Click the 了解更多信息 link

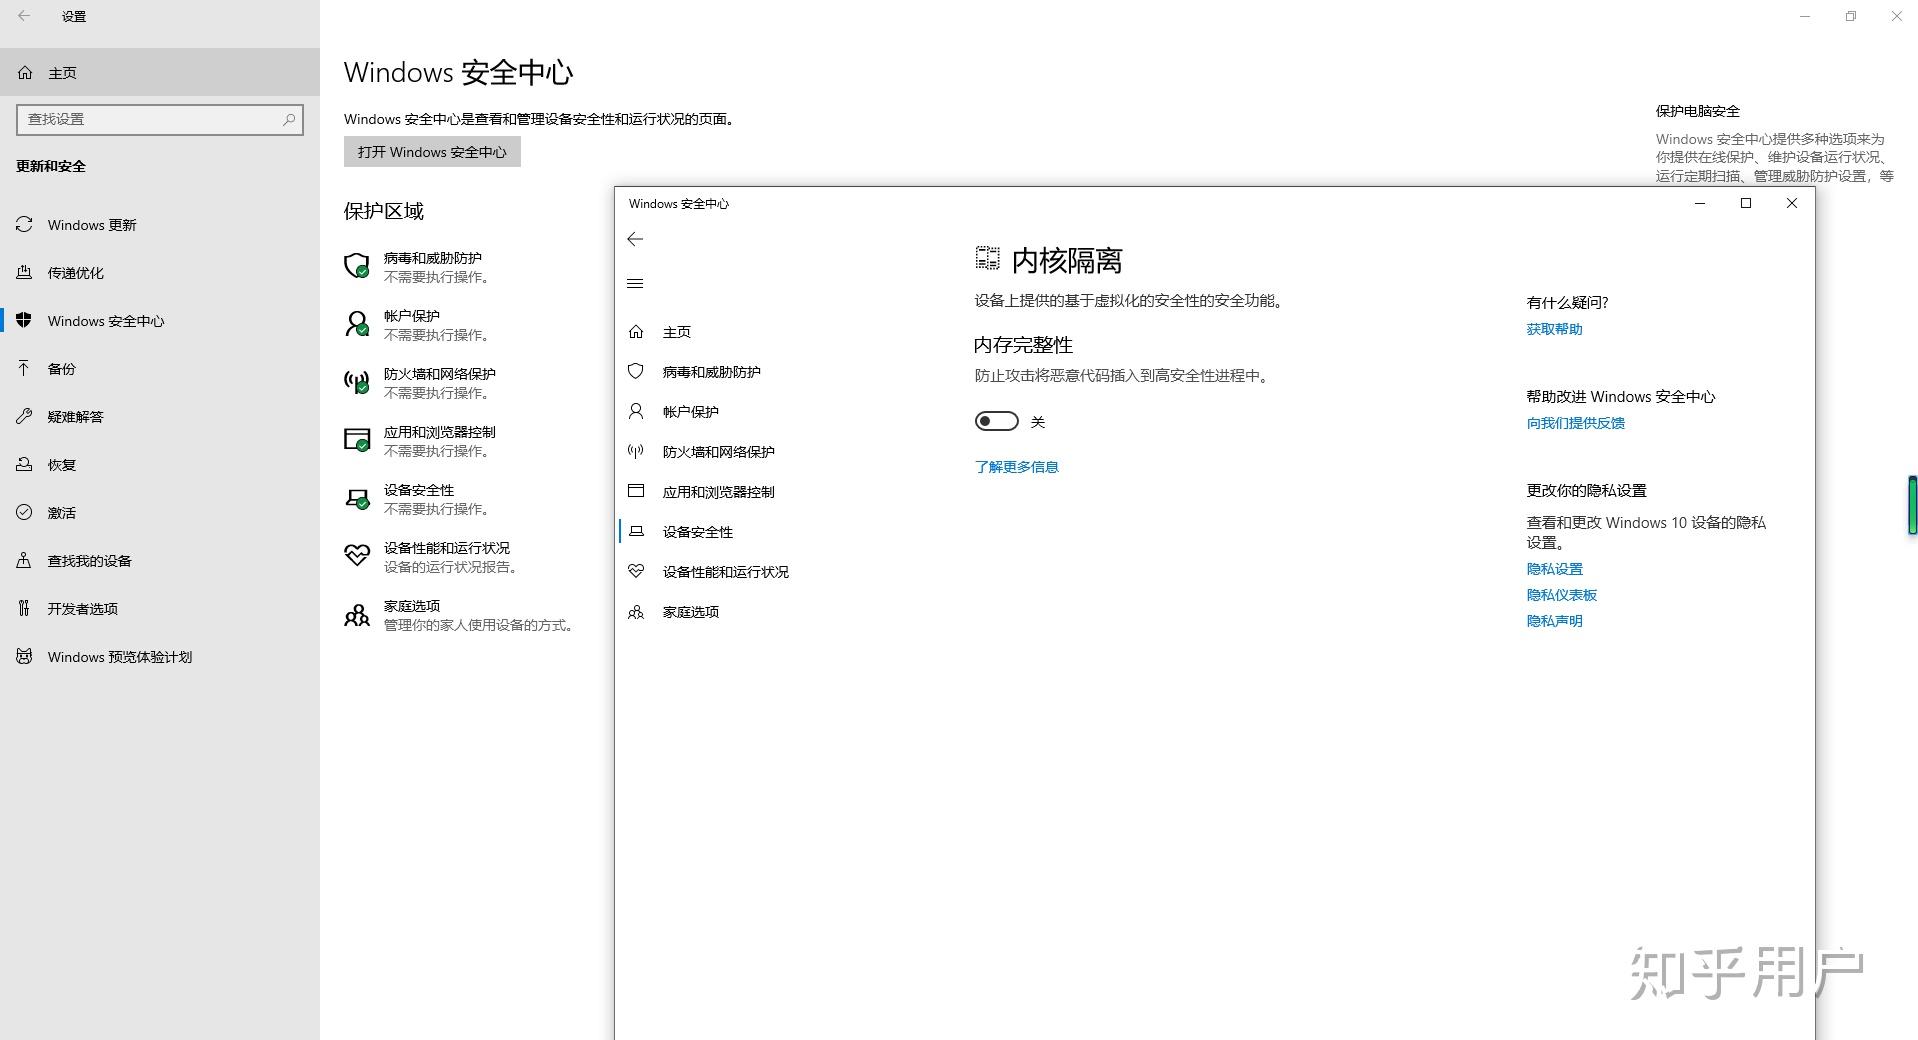[x=1016, y=467]
